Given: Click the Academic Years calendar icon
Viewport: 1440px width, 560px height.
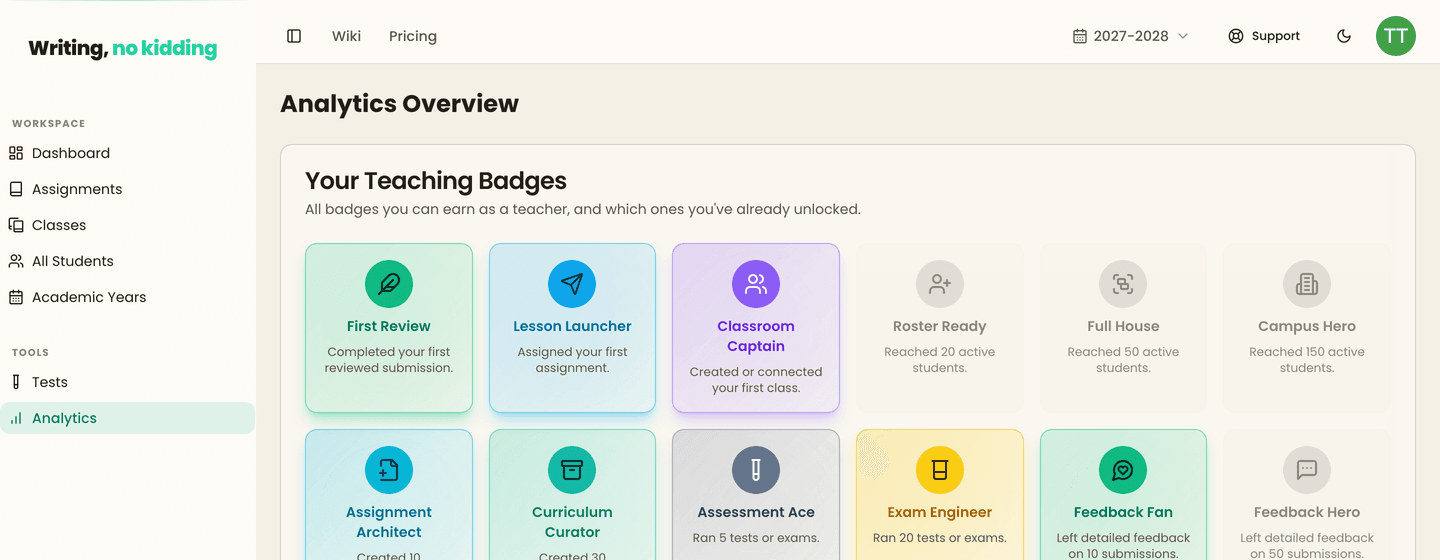Looking at the screenshot, I should tap(16, 297).
